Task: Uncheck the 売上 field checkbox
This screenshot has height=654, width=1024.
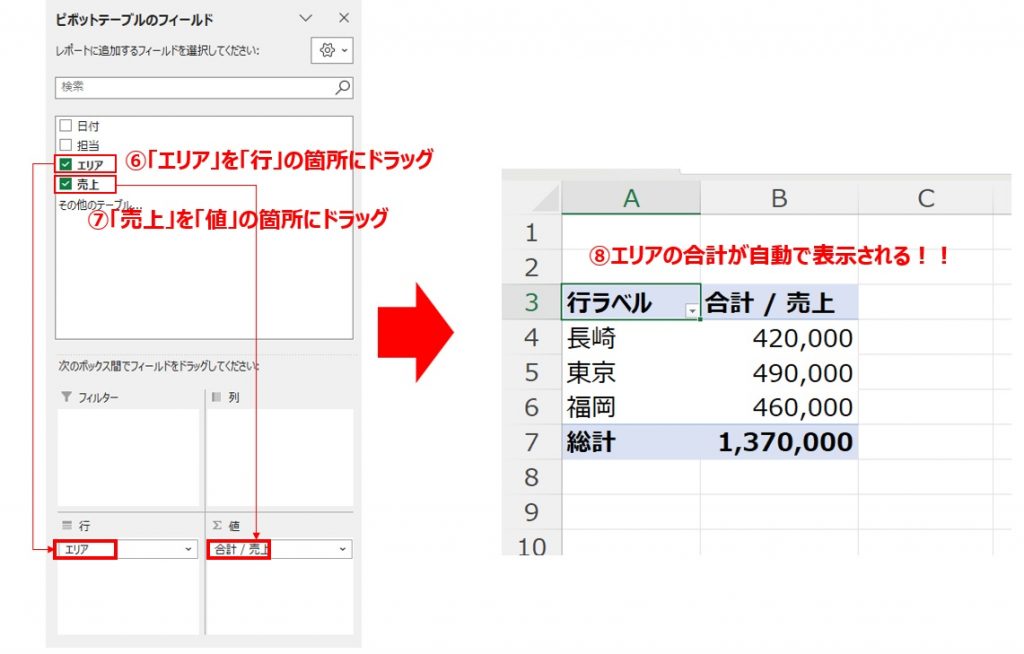Action: [66, 184]
